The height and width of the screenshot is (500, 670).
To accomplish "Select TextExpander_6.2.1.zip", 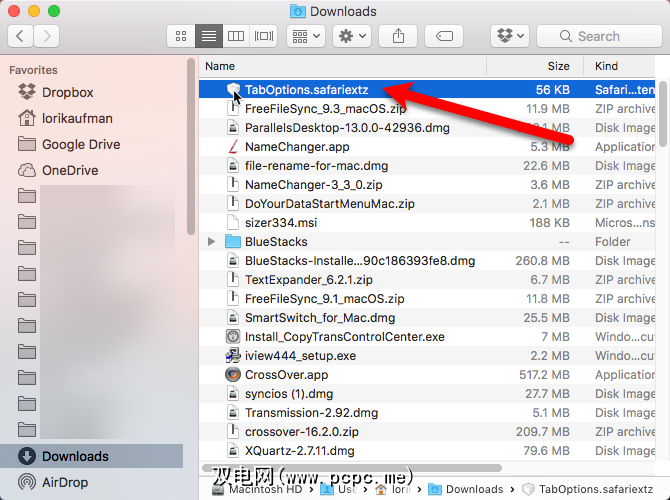I will (427, 279).
